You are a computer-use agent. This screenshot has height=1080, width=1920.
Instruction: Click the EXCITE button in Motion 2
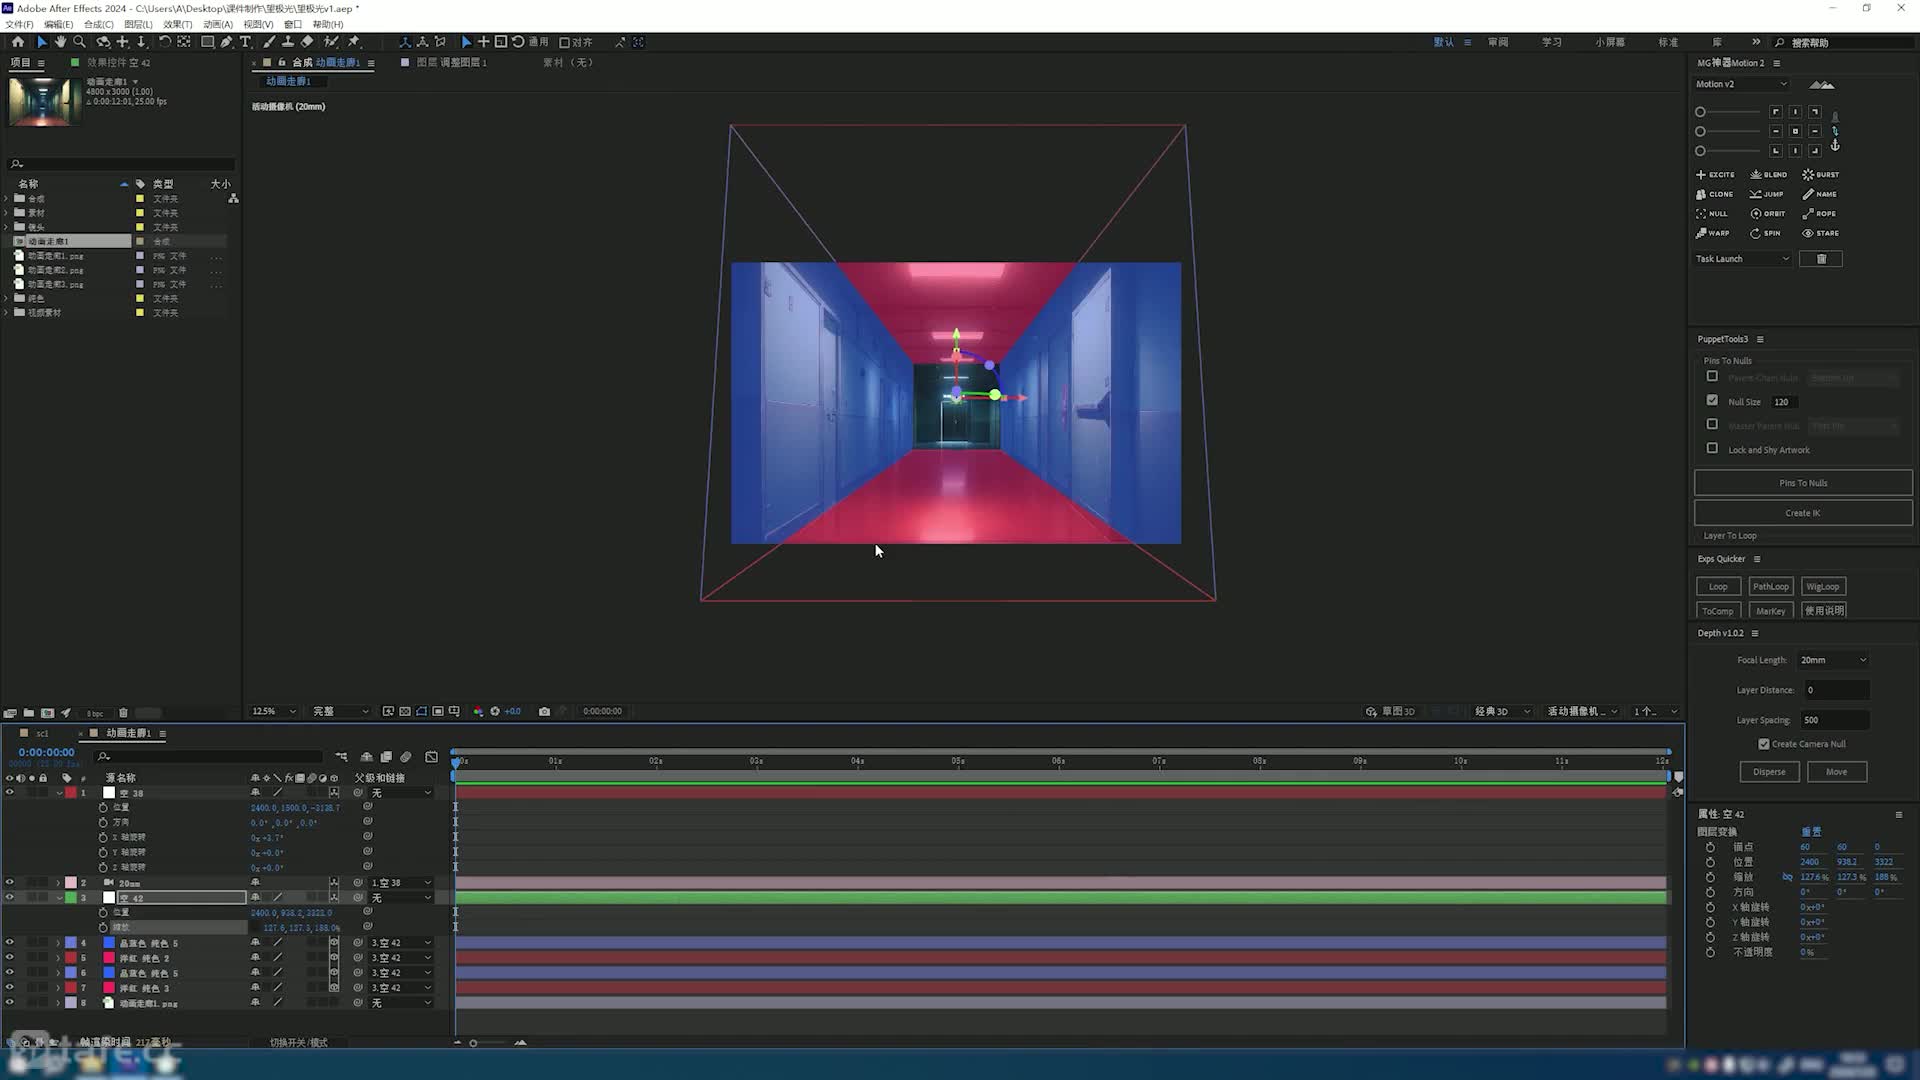coord(1716,174)
